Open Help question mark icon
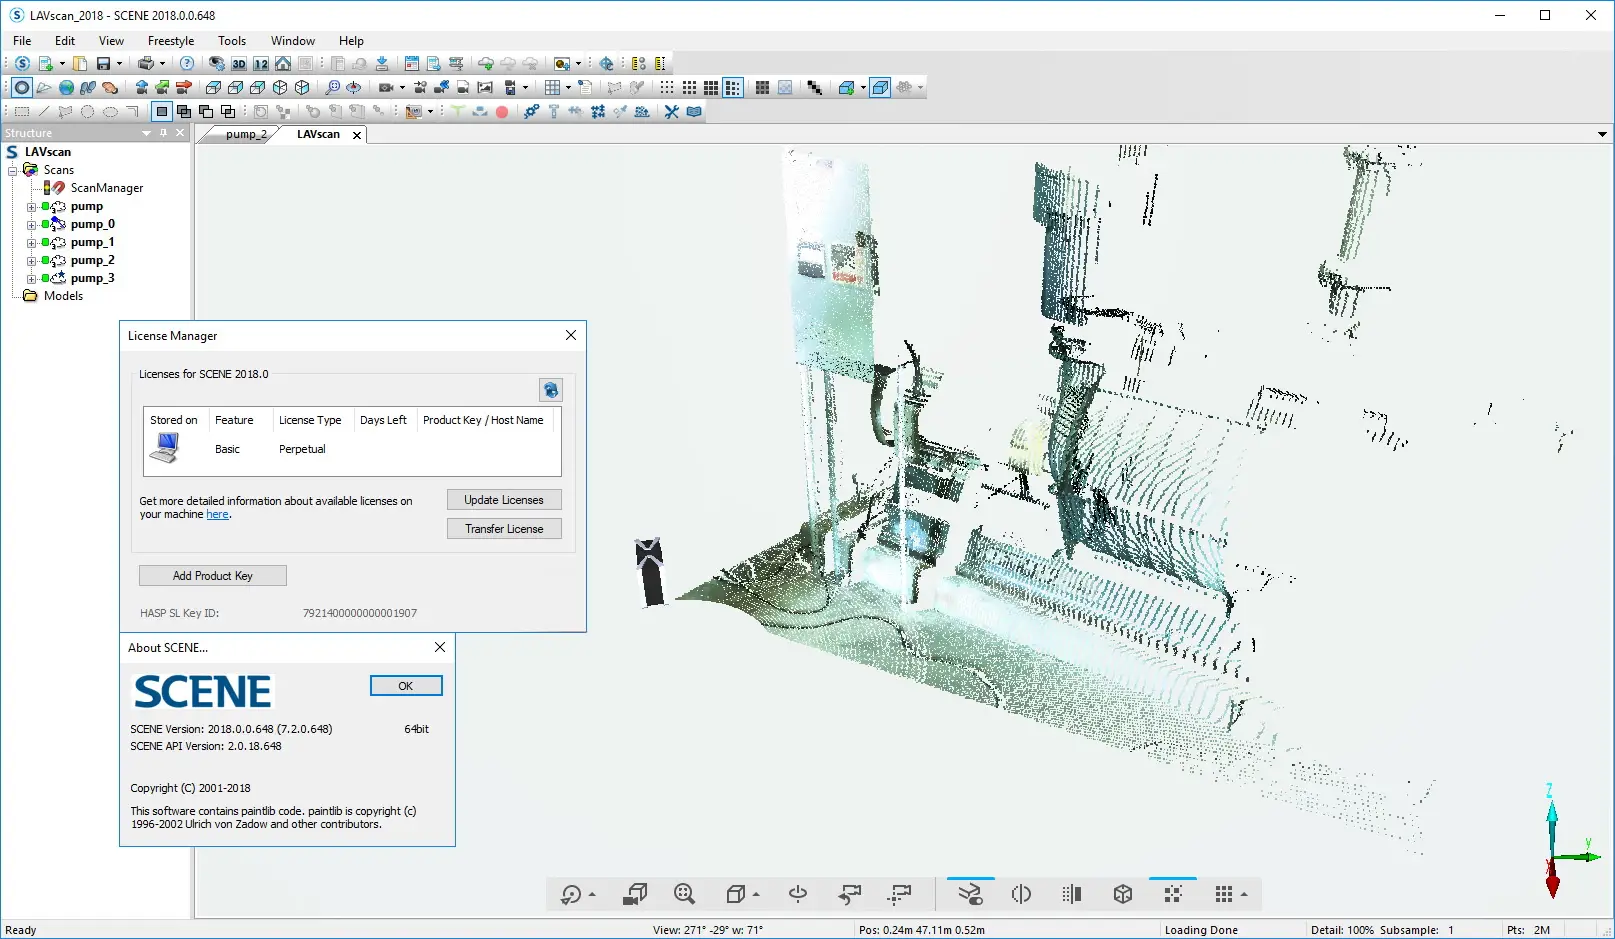 (187, 63)
